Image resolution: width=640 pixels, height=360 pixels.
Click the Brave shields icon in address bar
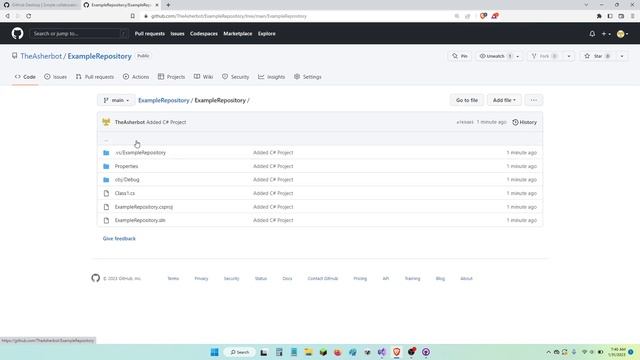click(483, 16)
